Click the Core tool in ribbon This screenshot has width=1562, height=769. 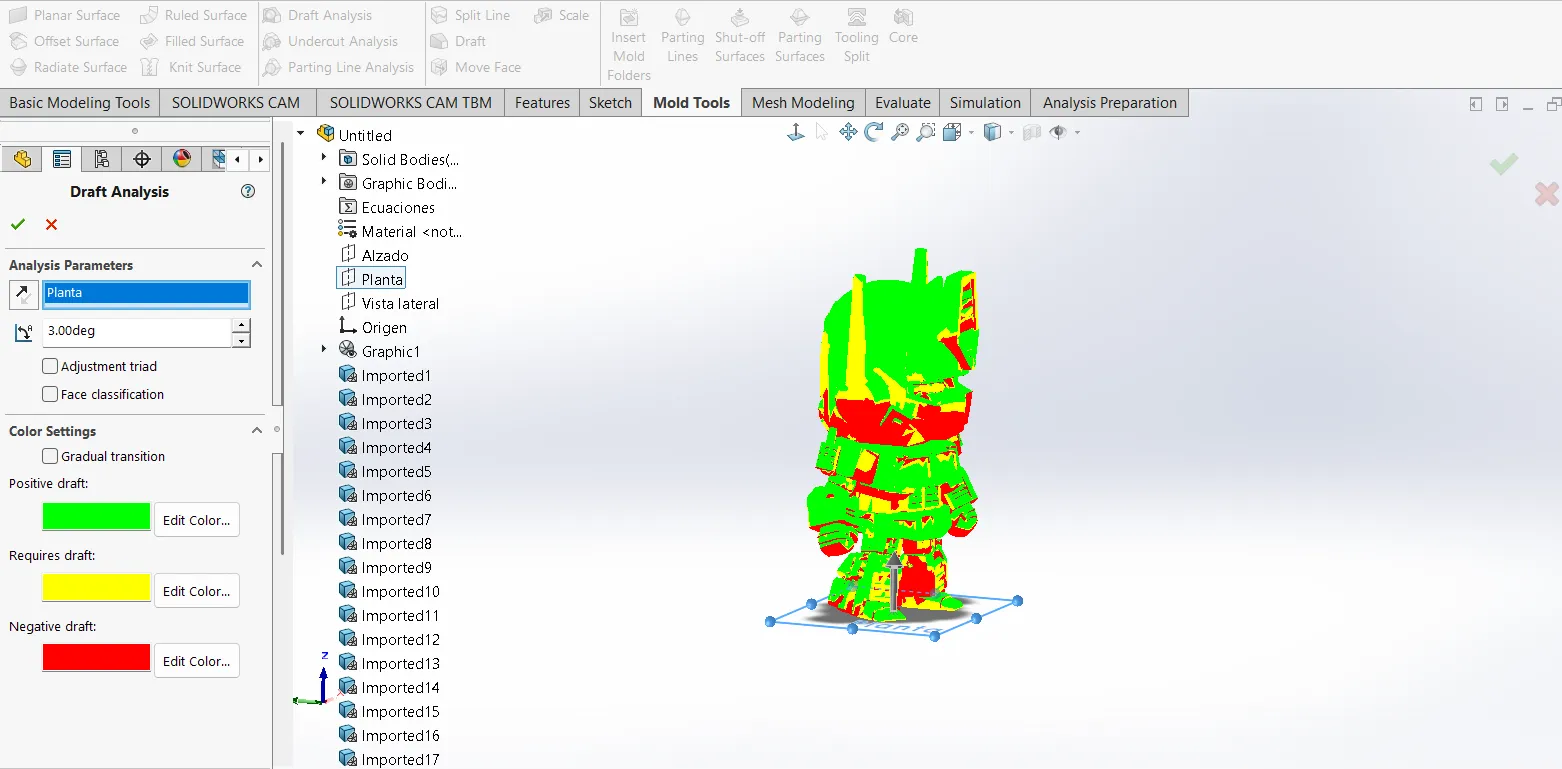pyautogui.click(x=903, y=27)
